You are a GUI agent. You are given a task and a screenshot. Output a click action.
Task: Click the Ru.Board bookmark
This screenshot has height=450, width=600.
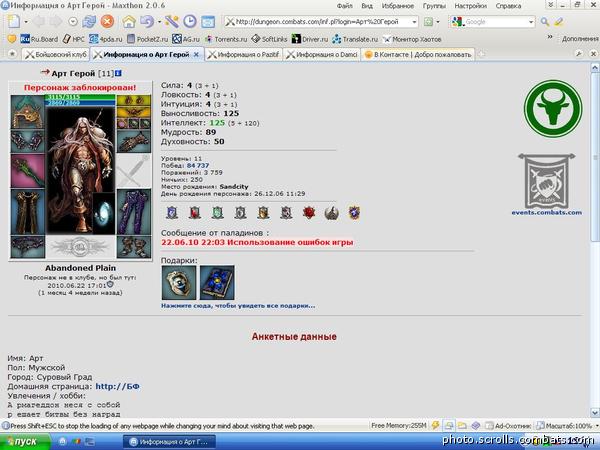[x=39, y=39]
